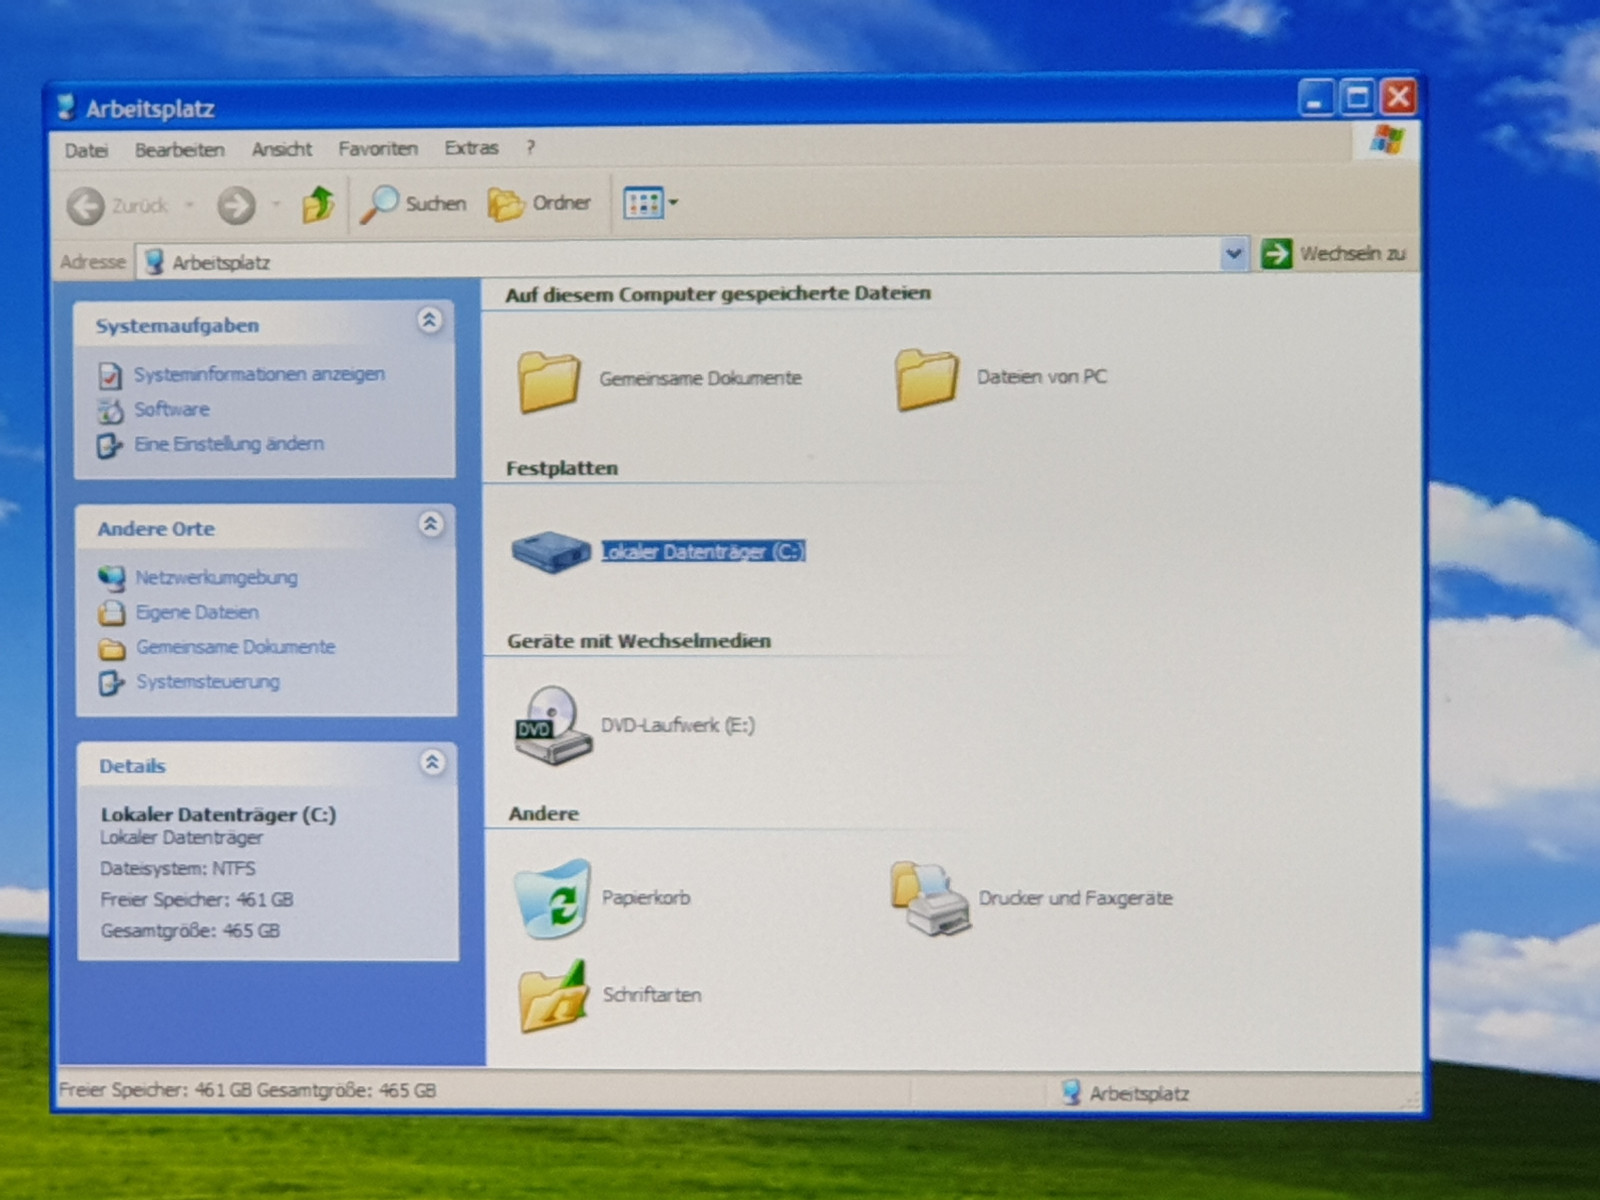The image size is (1600, 1200).
Task: Open the Dateien von PC folder
Action: point(926,378)
